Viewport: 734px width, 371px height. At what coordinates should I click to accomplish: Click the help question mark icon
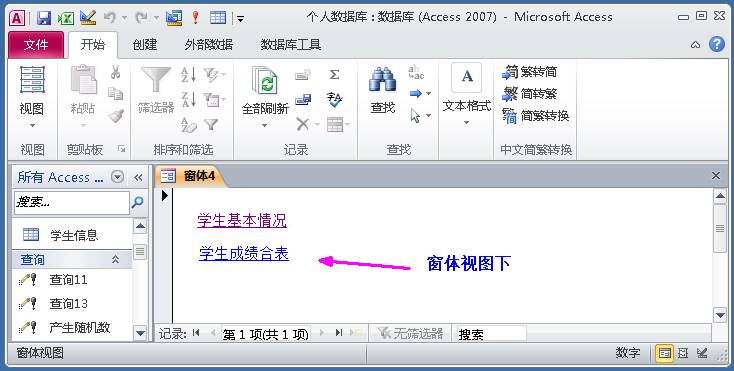(716, 44)
